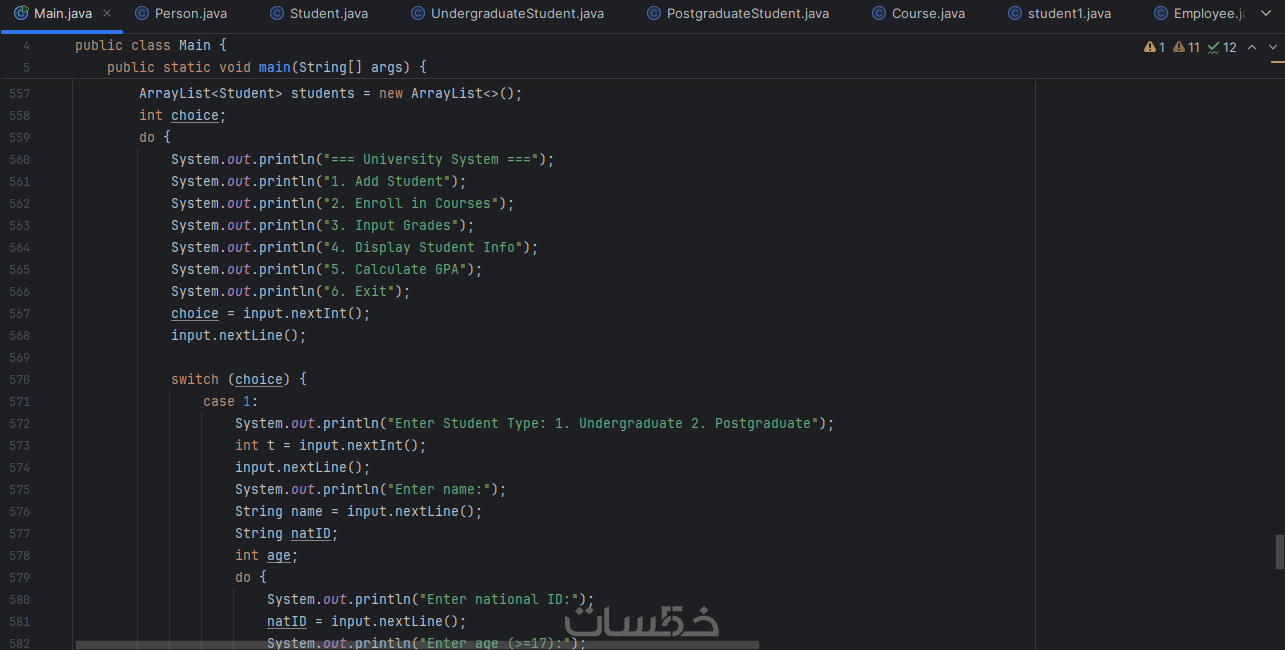Click line number 571 in the gutter

point(19,401)
